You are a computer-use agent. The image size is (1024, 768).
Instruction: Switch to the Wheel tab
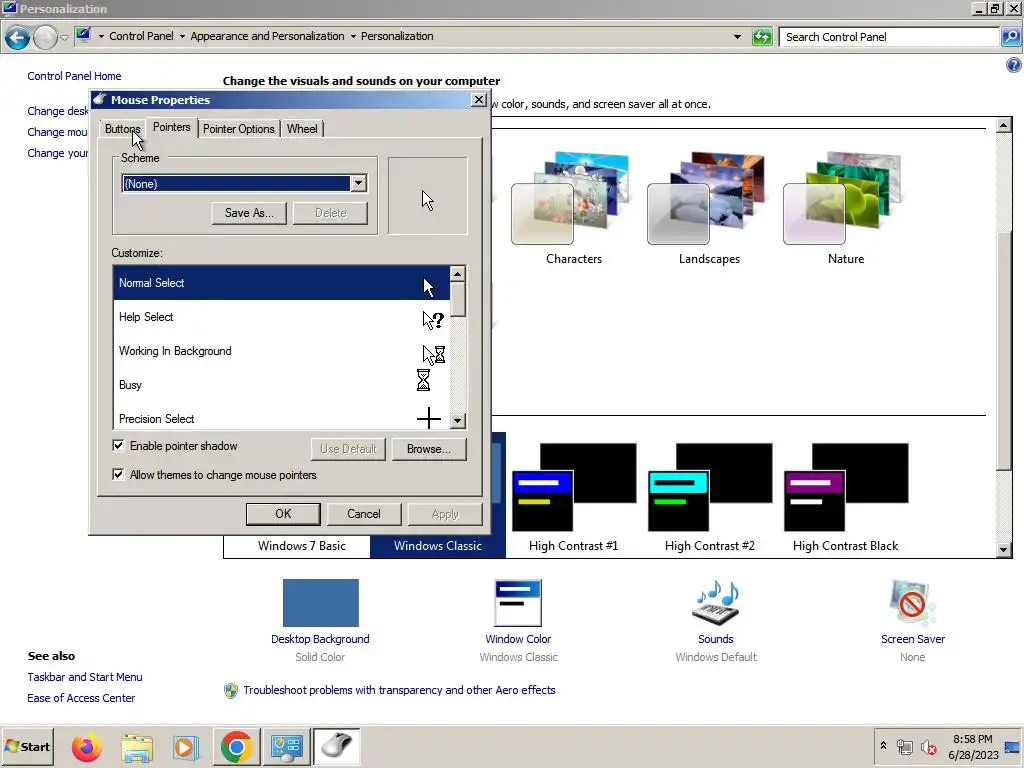click(302, 129)
